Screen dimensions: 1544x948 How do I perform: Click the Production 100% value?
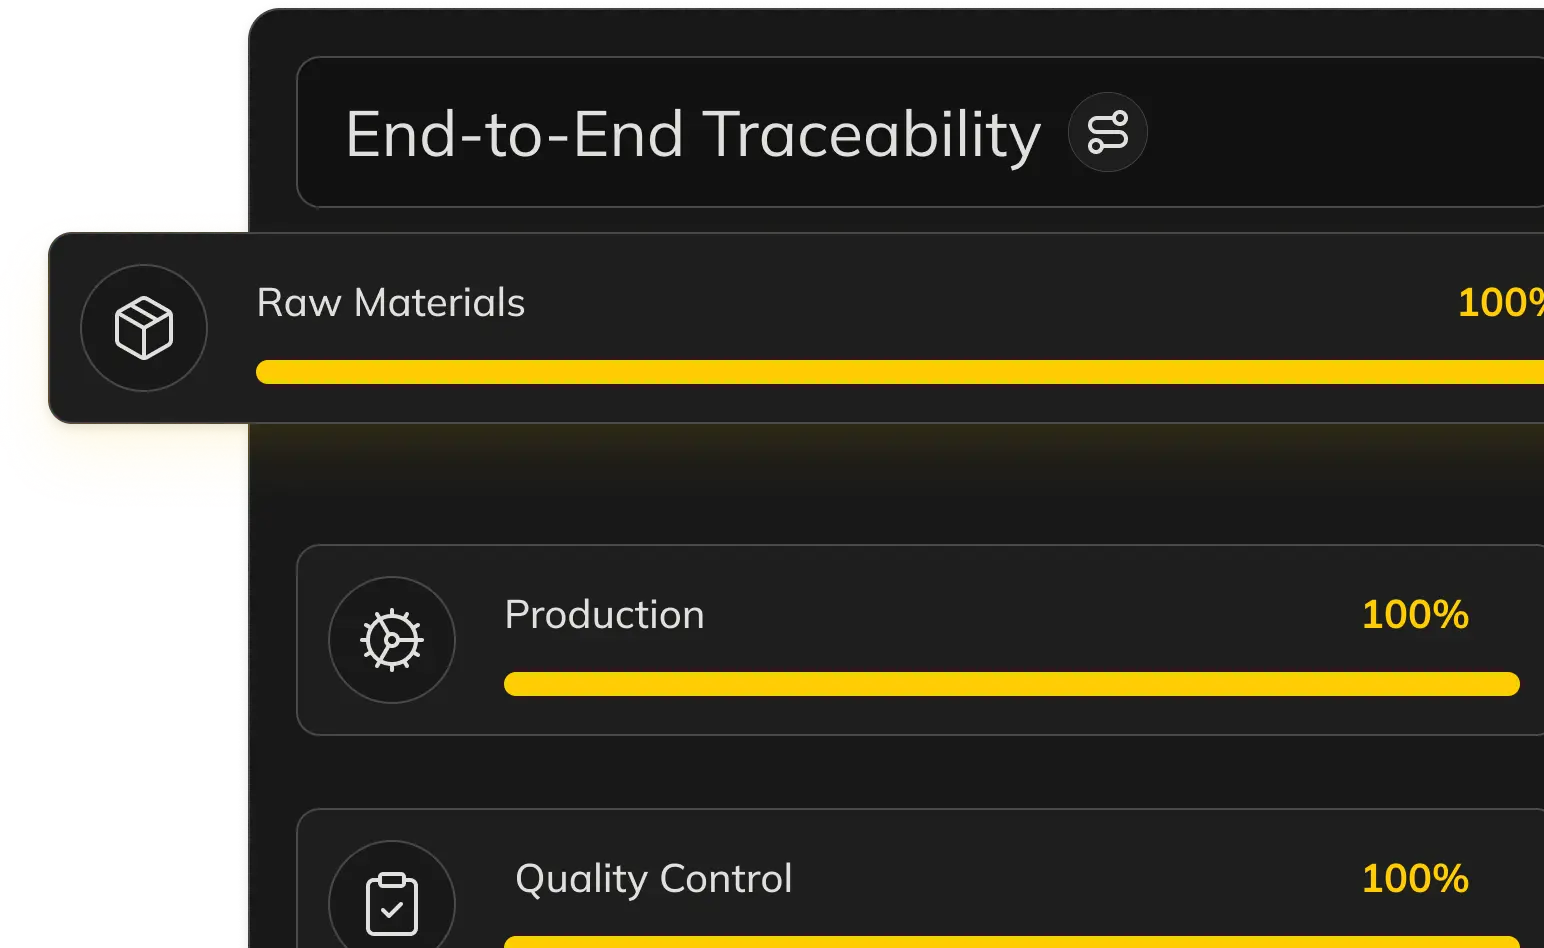point(1415,615)
